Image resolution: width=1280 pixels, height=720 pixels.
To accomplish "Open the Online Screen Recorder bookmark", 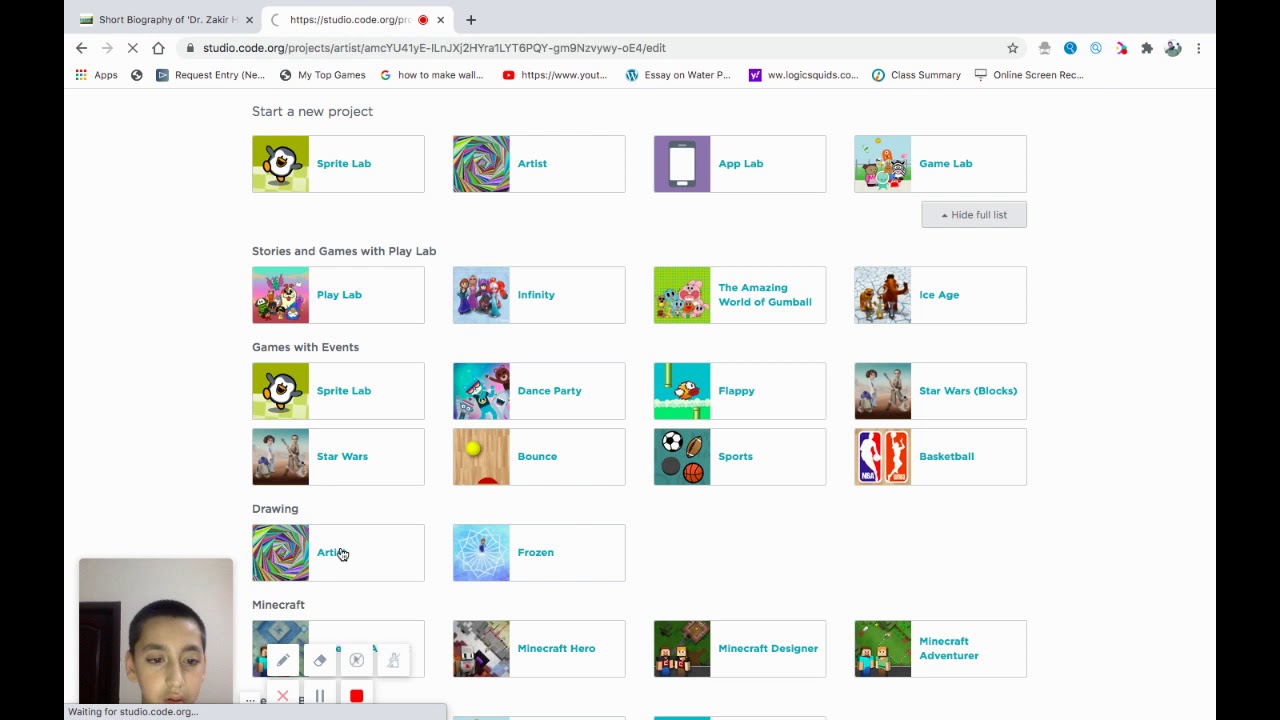I will pyautogui.click(x=1029, y=75).
